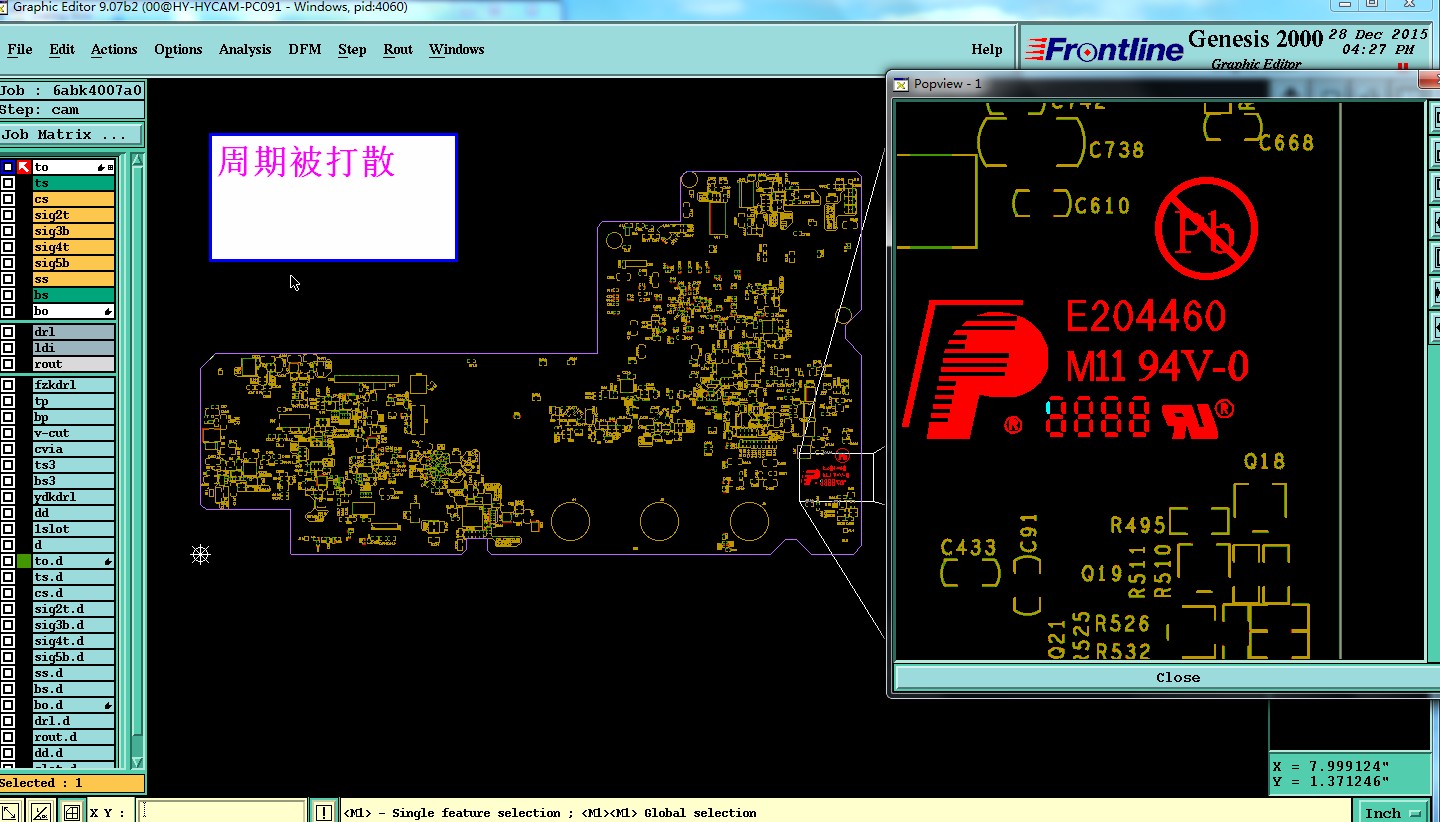Screen dimensions: 1440x822
Task: Select the 'bs' layer name
Action: click(x=73, y=295)
